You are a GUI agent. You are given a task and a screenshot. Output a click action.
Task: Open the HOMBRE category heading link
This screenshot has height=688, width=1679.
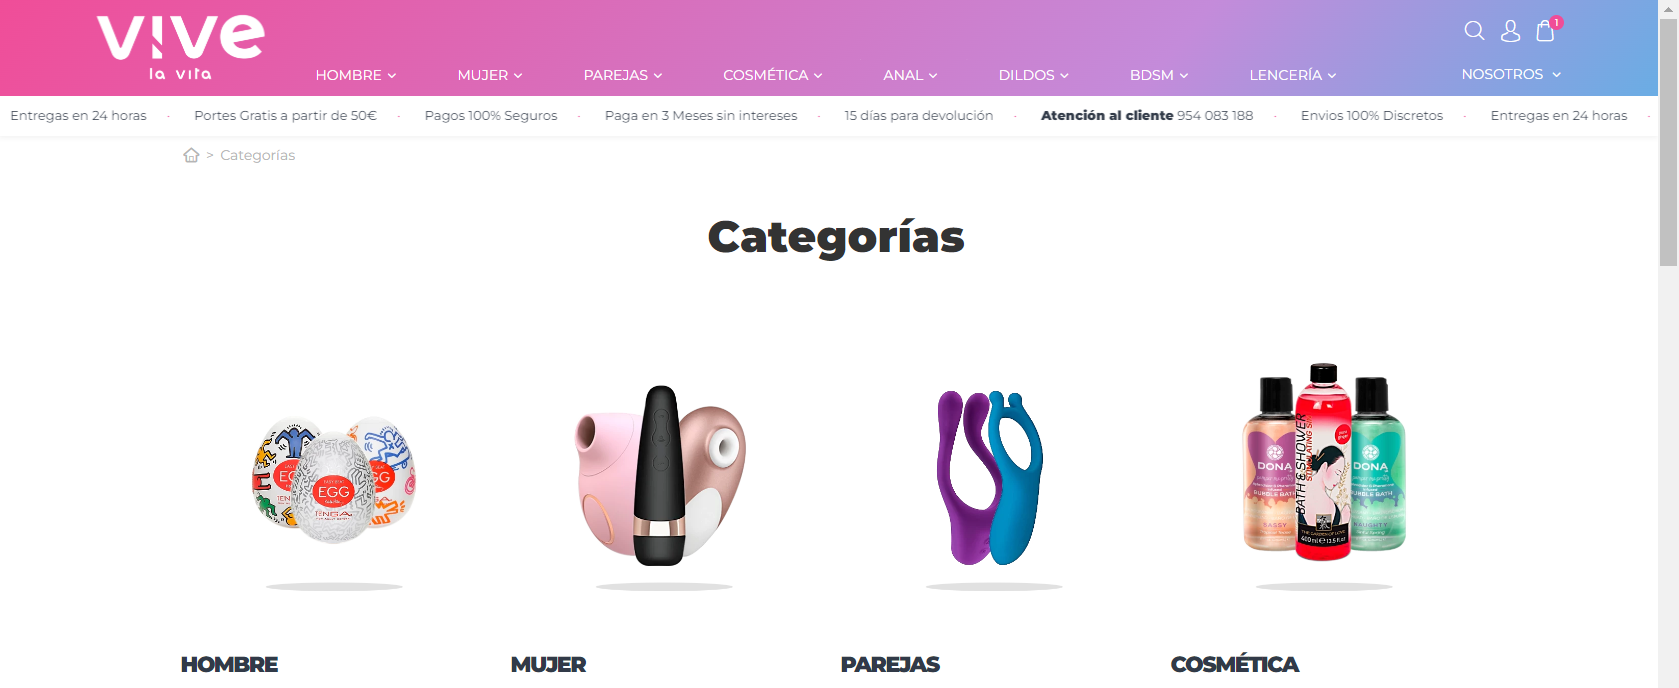click(x=229, y=664)
